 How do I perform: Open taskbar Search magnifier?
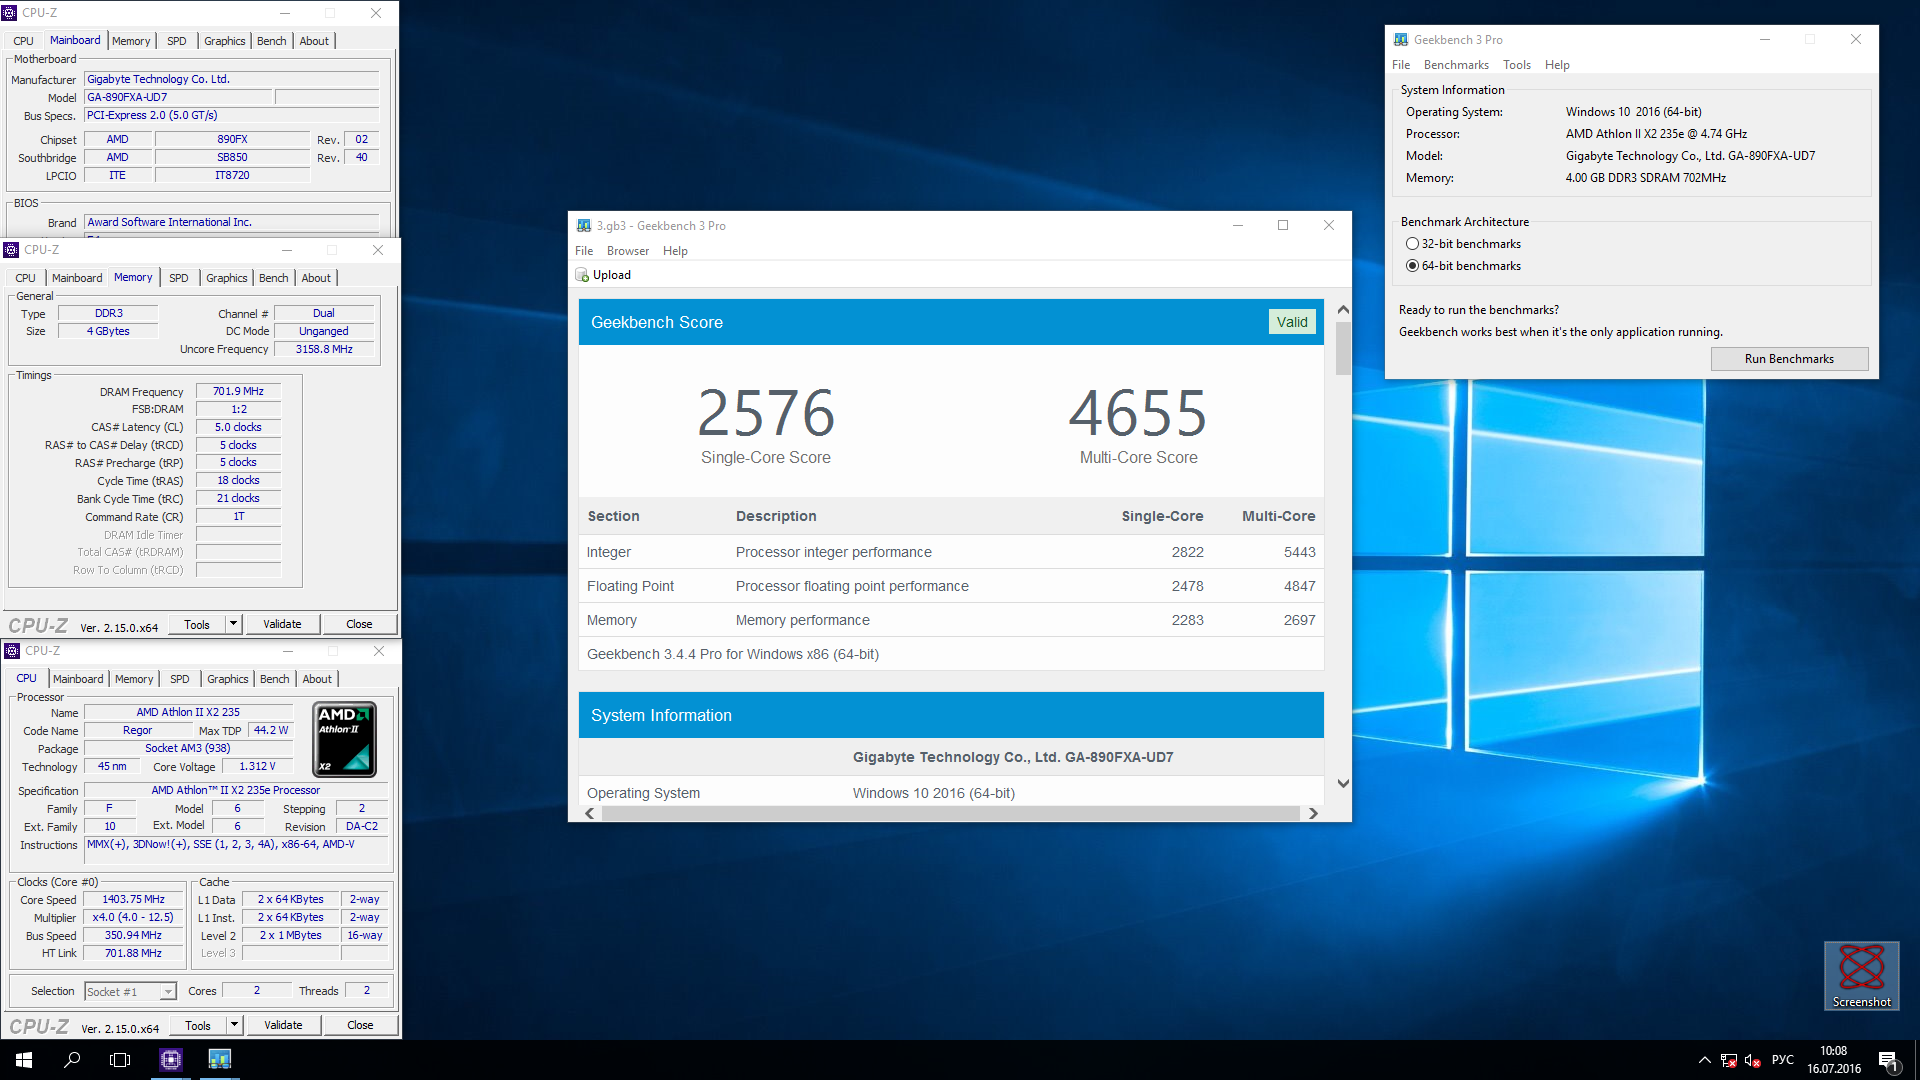tap(72, 1060)
